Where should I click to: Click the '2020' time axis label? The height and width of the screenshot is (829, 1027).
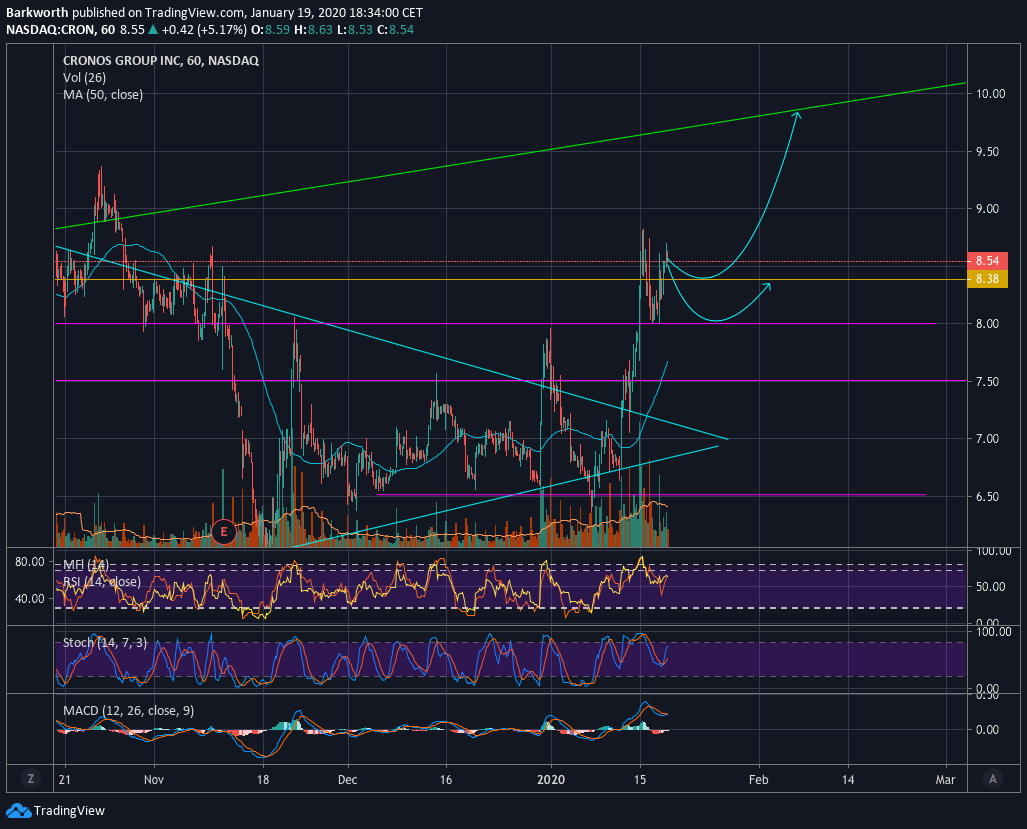click(551, 779)
